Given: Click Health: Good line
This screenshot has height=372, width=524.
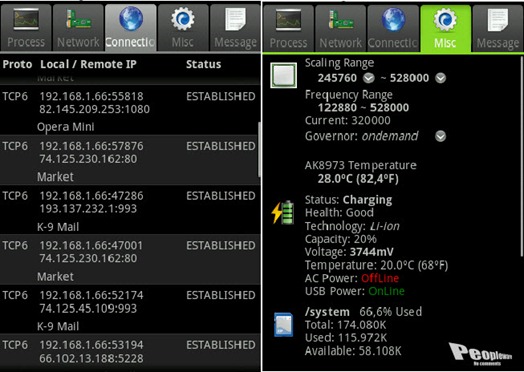Looking at the screenshot, I should click(339, 213).
